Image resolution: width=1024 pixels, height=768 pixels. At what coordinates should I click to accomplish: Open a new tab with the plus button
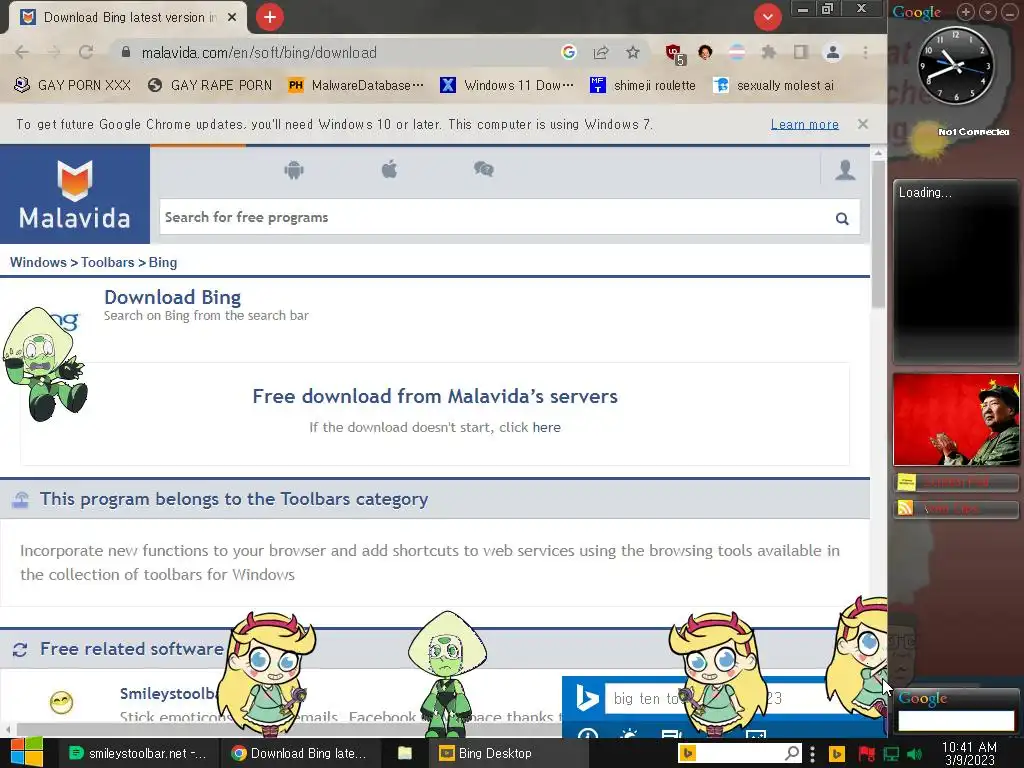tap(270, 17)
